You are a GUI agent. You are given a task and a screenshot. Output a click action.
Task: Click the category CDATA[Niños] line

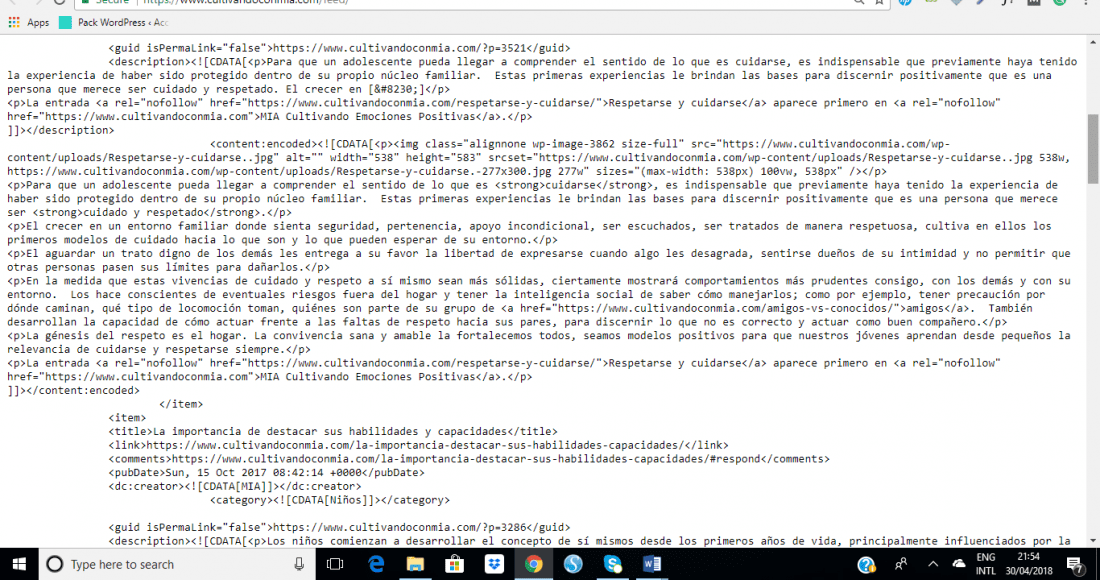coord(330,500)
